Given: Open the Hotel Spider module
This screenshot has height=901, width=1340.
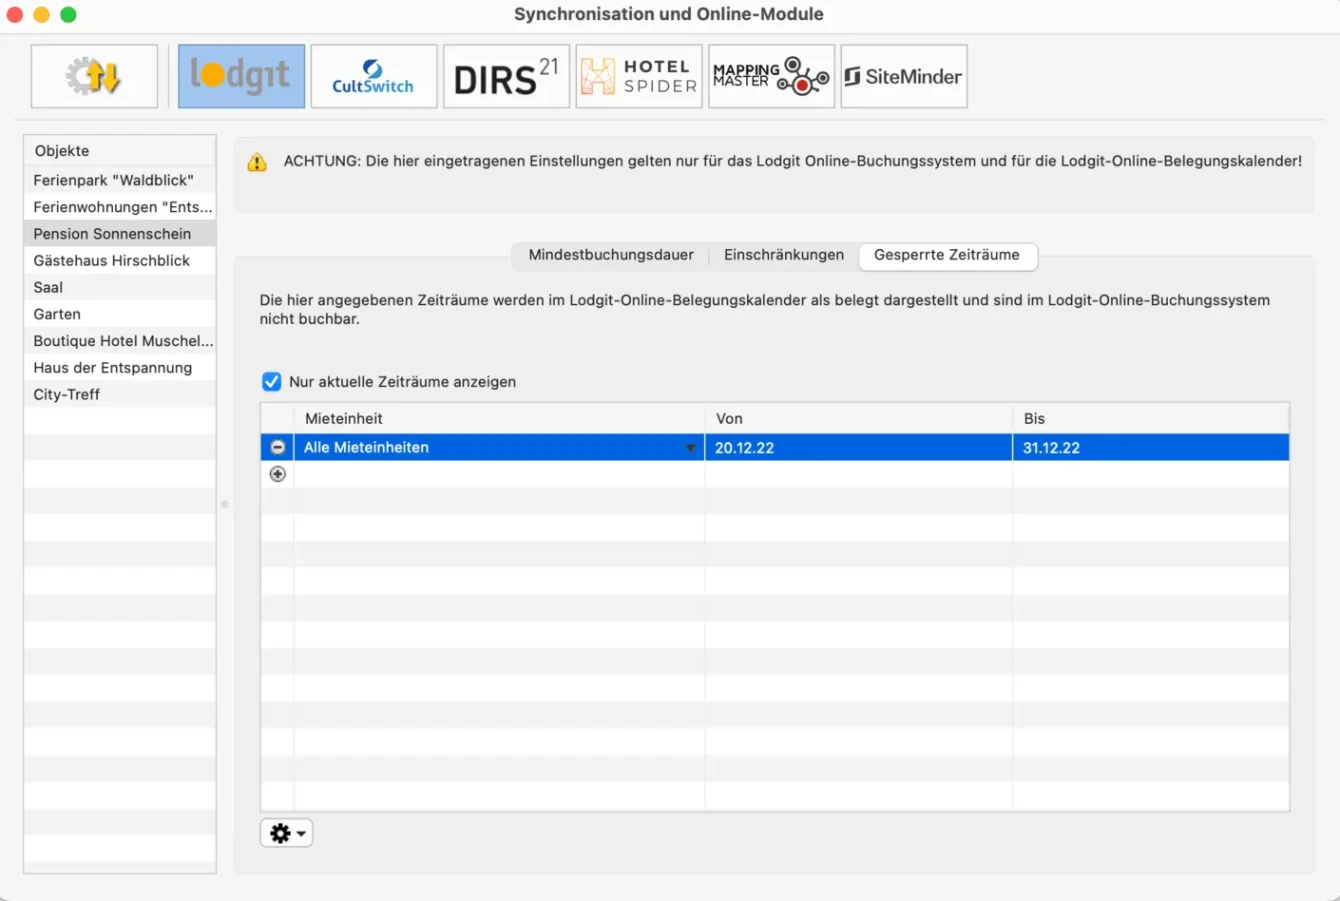Looking at the screenshot, I should pos(639,76).
